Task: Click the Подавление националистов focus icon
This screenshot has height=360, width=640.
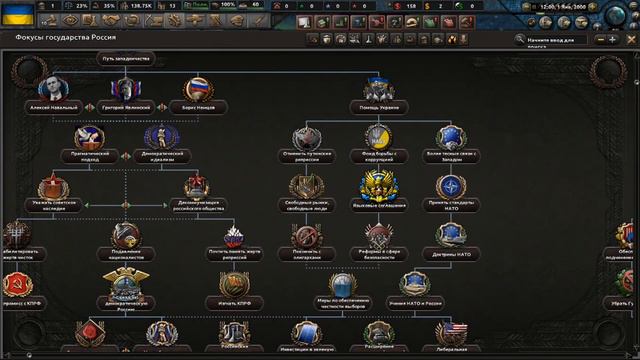Action: pos(126,236)
